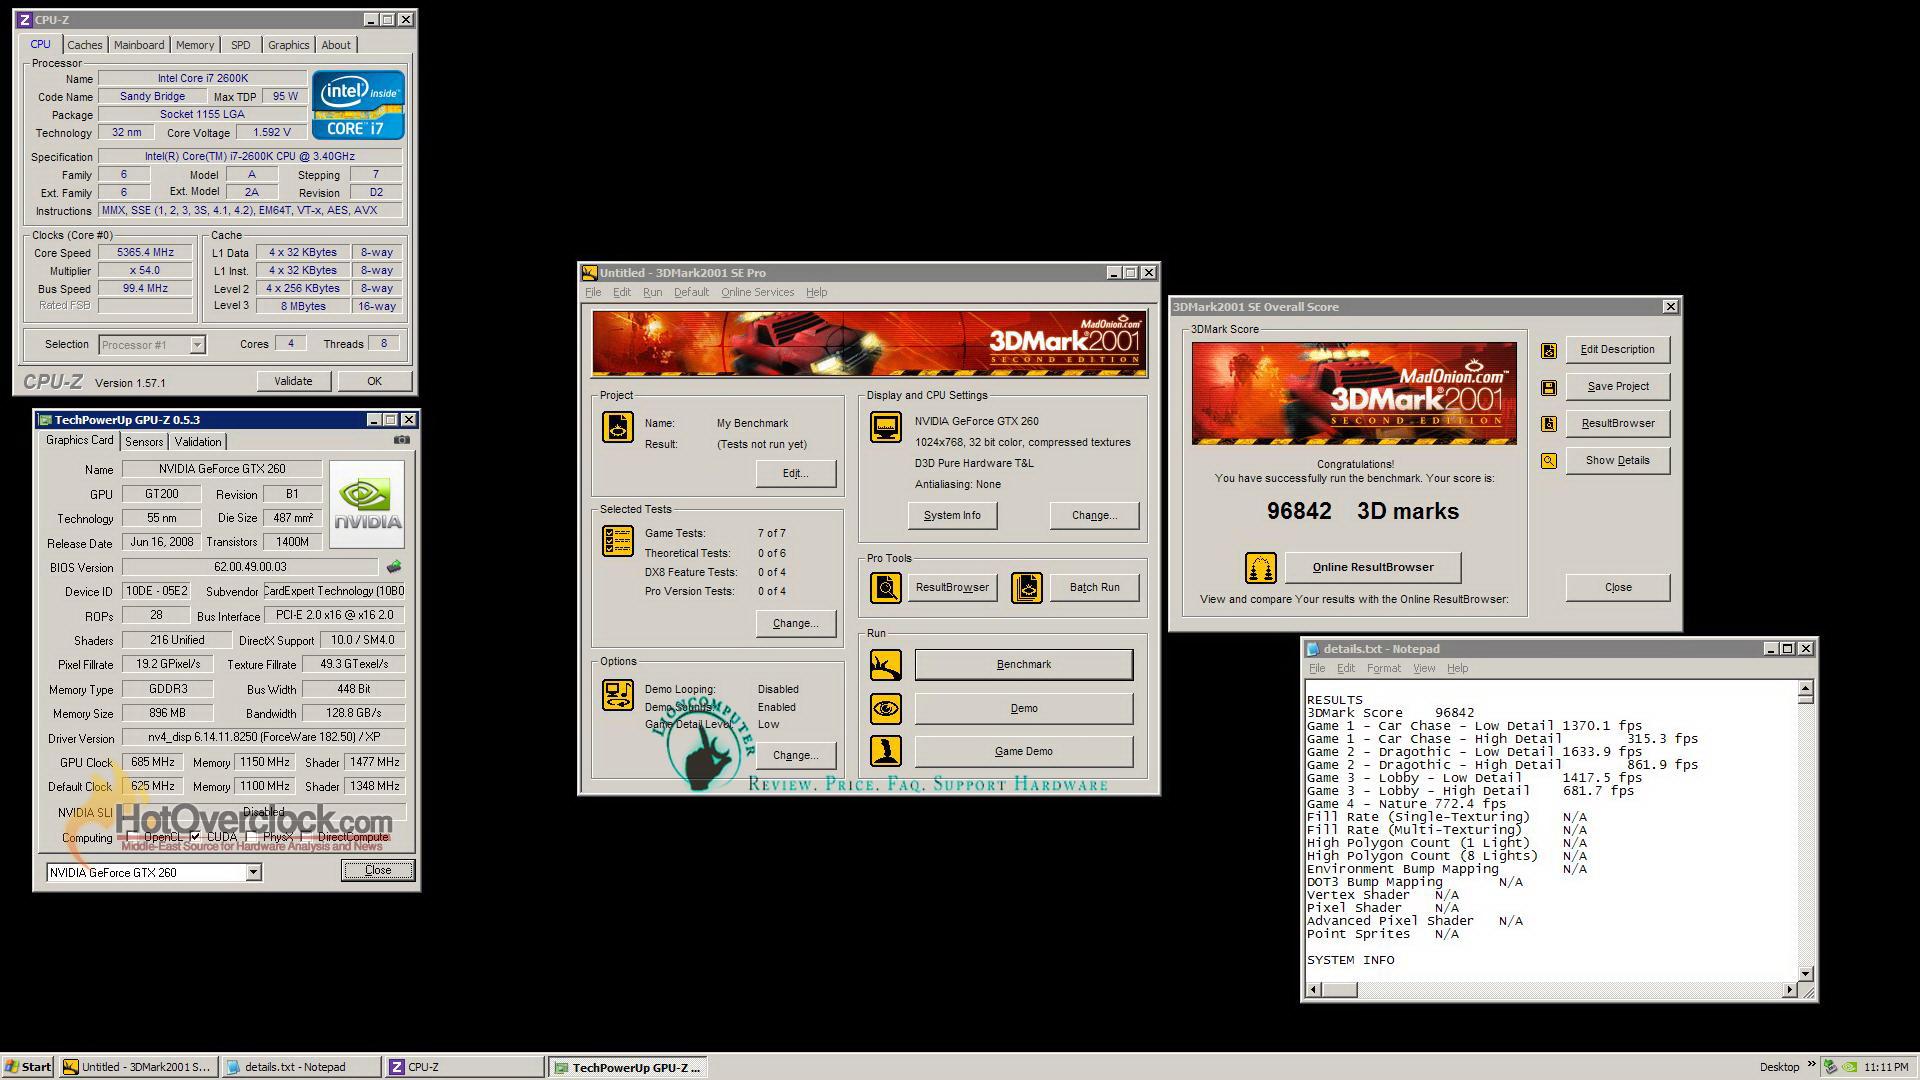Click the Batch Run icon in Pro Tools
Screen dimensions: 1920x1080
tap(1026, 587)
